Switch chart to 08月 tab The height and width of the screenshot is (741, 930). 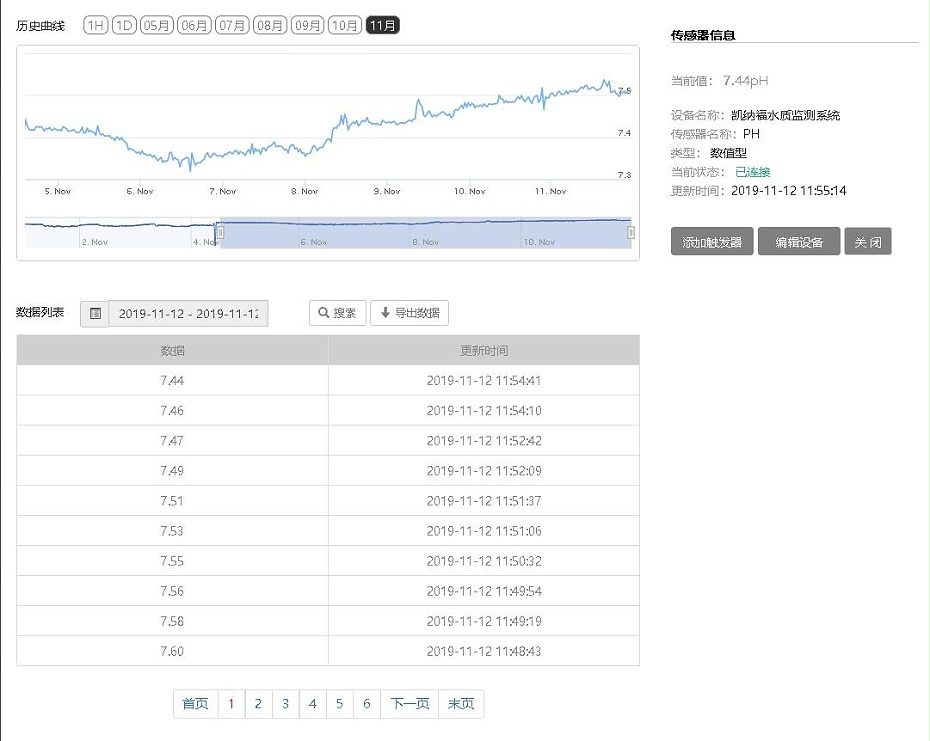click(x=270, y=26)
